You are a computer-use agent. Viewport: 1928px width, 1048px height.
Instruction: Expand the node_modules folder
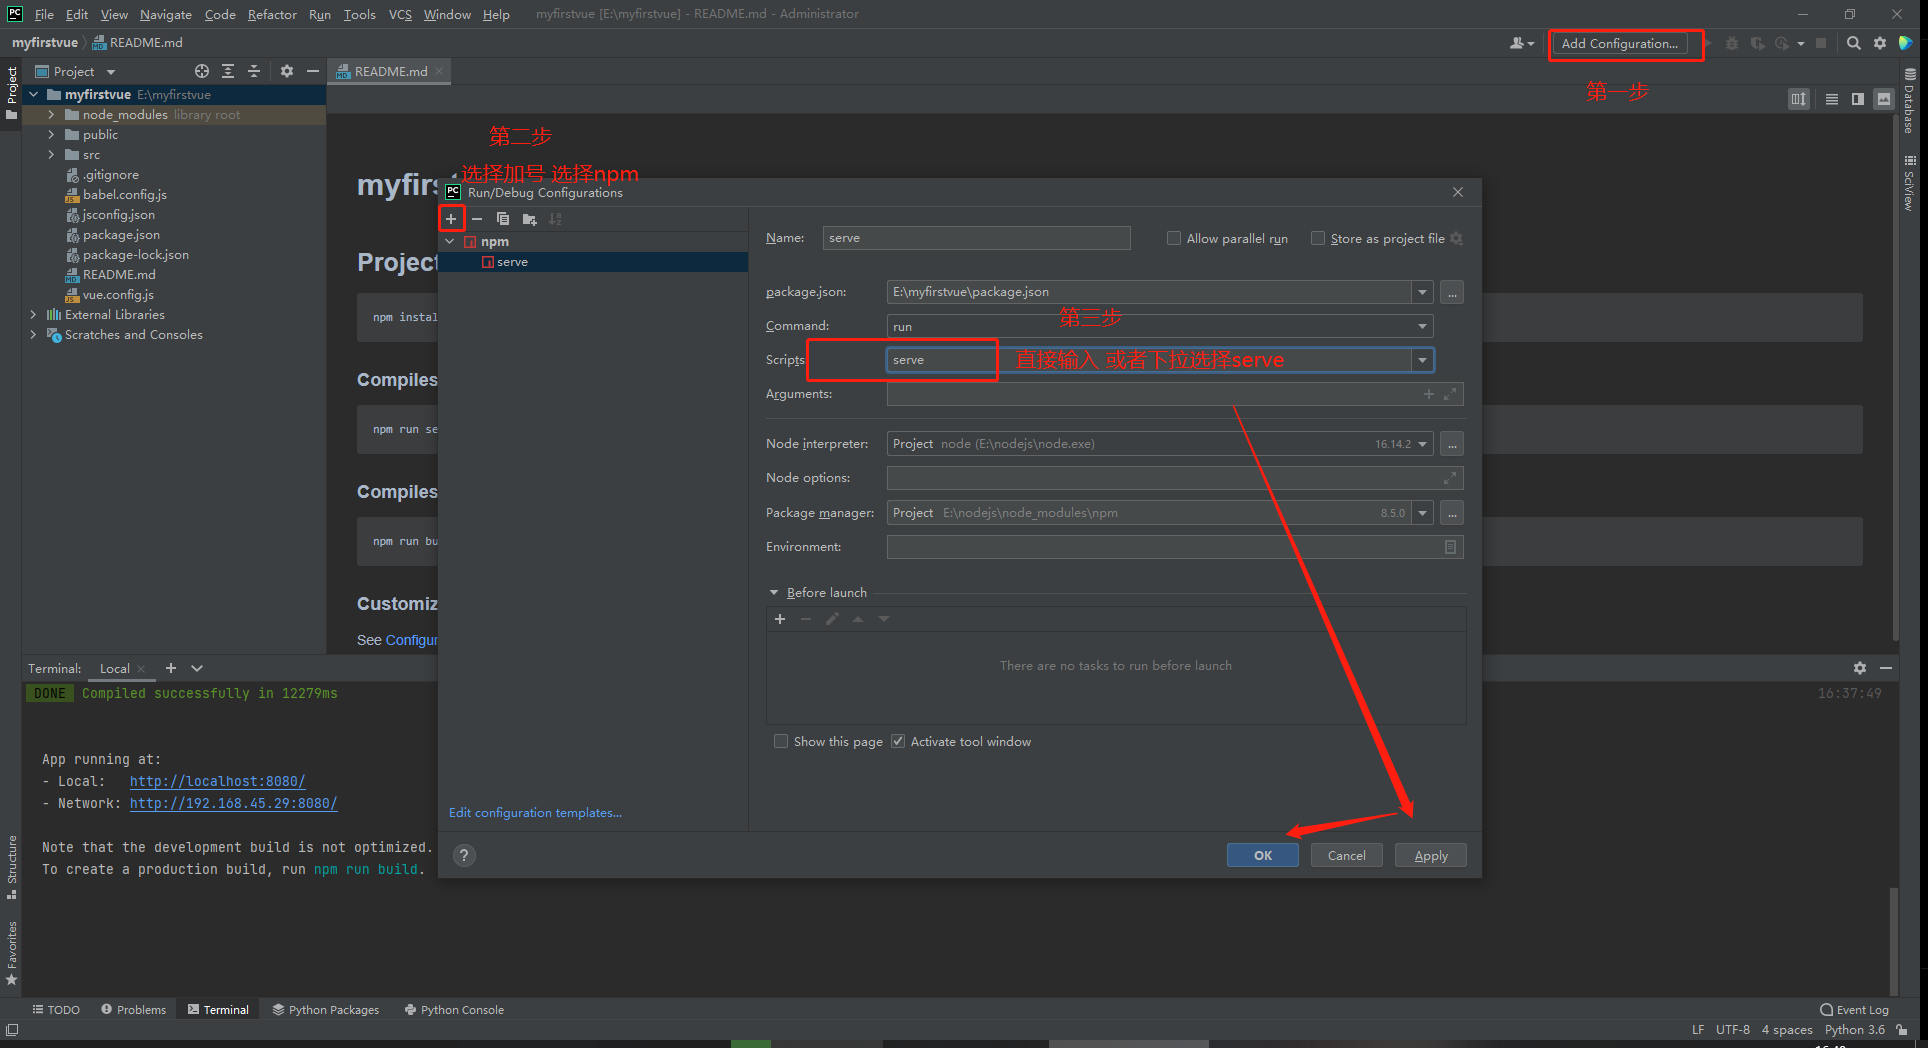pyautogui.click(x=51, y=115)
